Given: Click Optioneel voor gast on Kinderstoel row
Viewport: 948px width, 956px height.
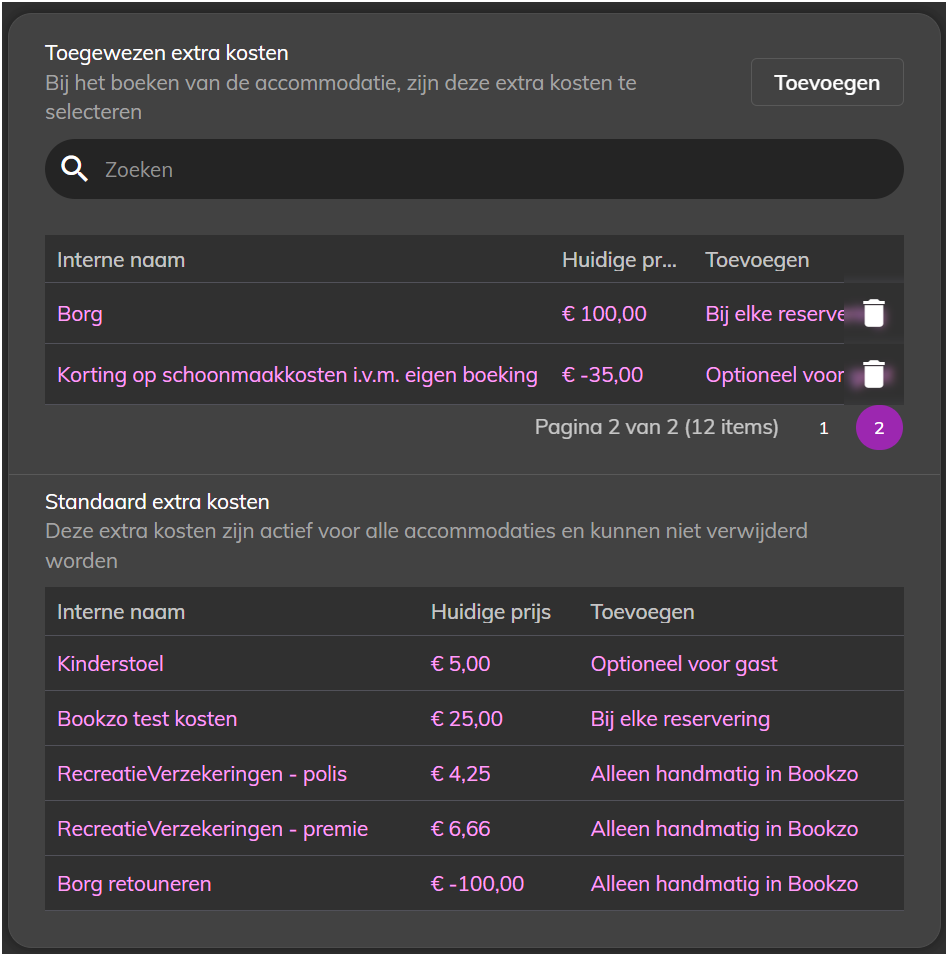Looking at the screenshot, I should click(x=684, y=664).
